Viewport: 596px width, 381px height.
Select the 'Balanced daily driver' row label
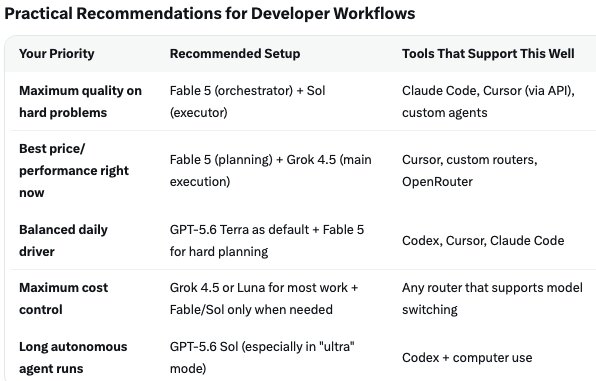[x=63, y=240]
